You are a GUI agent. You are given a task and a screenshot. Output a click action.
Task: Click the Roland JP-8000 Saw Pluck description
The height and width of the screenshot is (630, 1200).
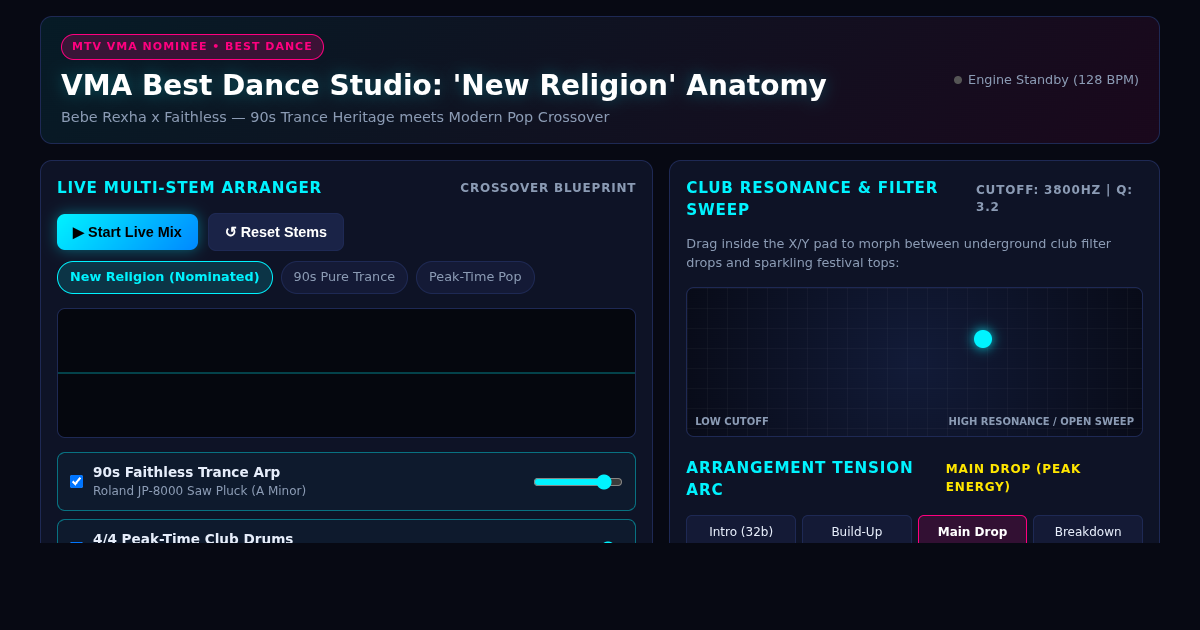click(x=199, y=491)
